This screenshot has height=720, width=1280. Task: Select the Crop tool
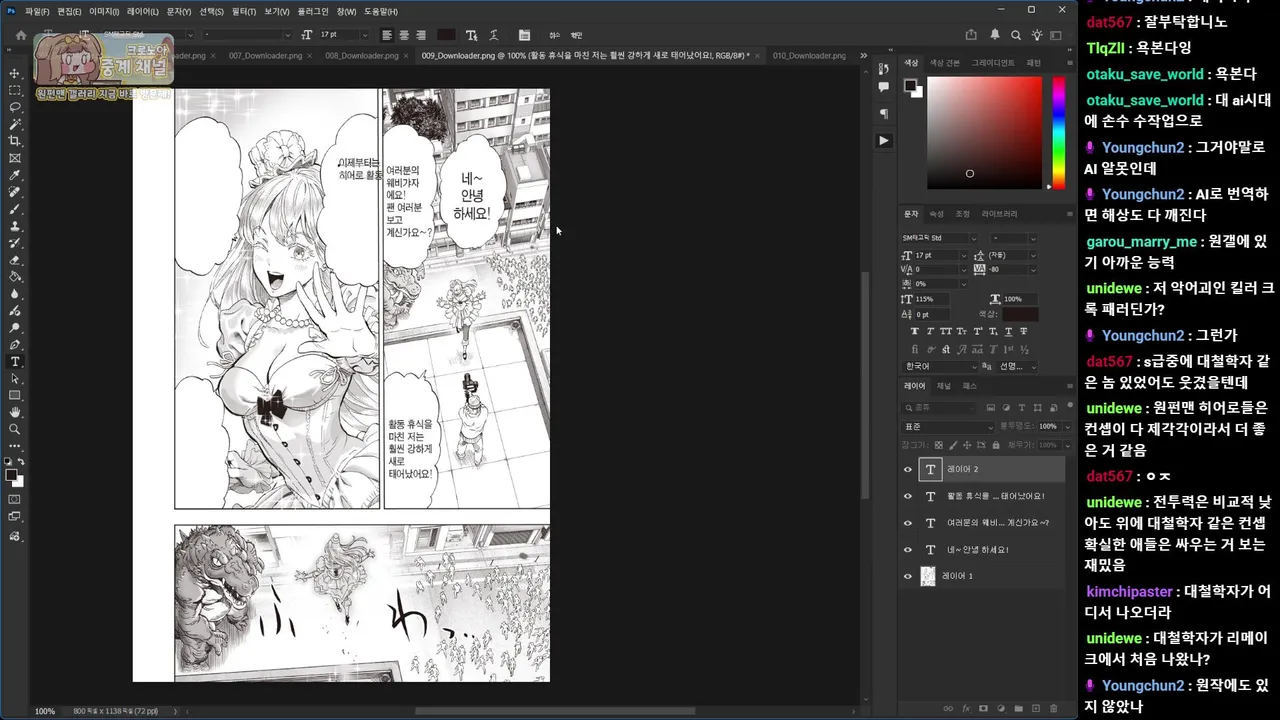[15, 141]
